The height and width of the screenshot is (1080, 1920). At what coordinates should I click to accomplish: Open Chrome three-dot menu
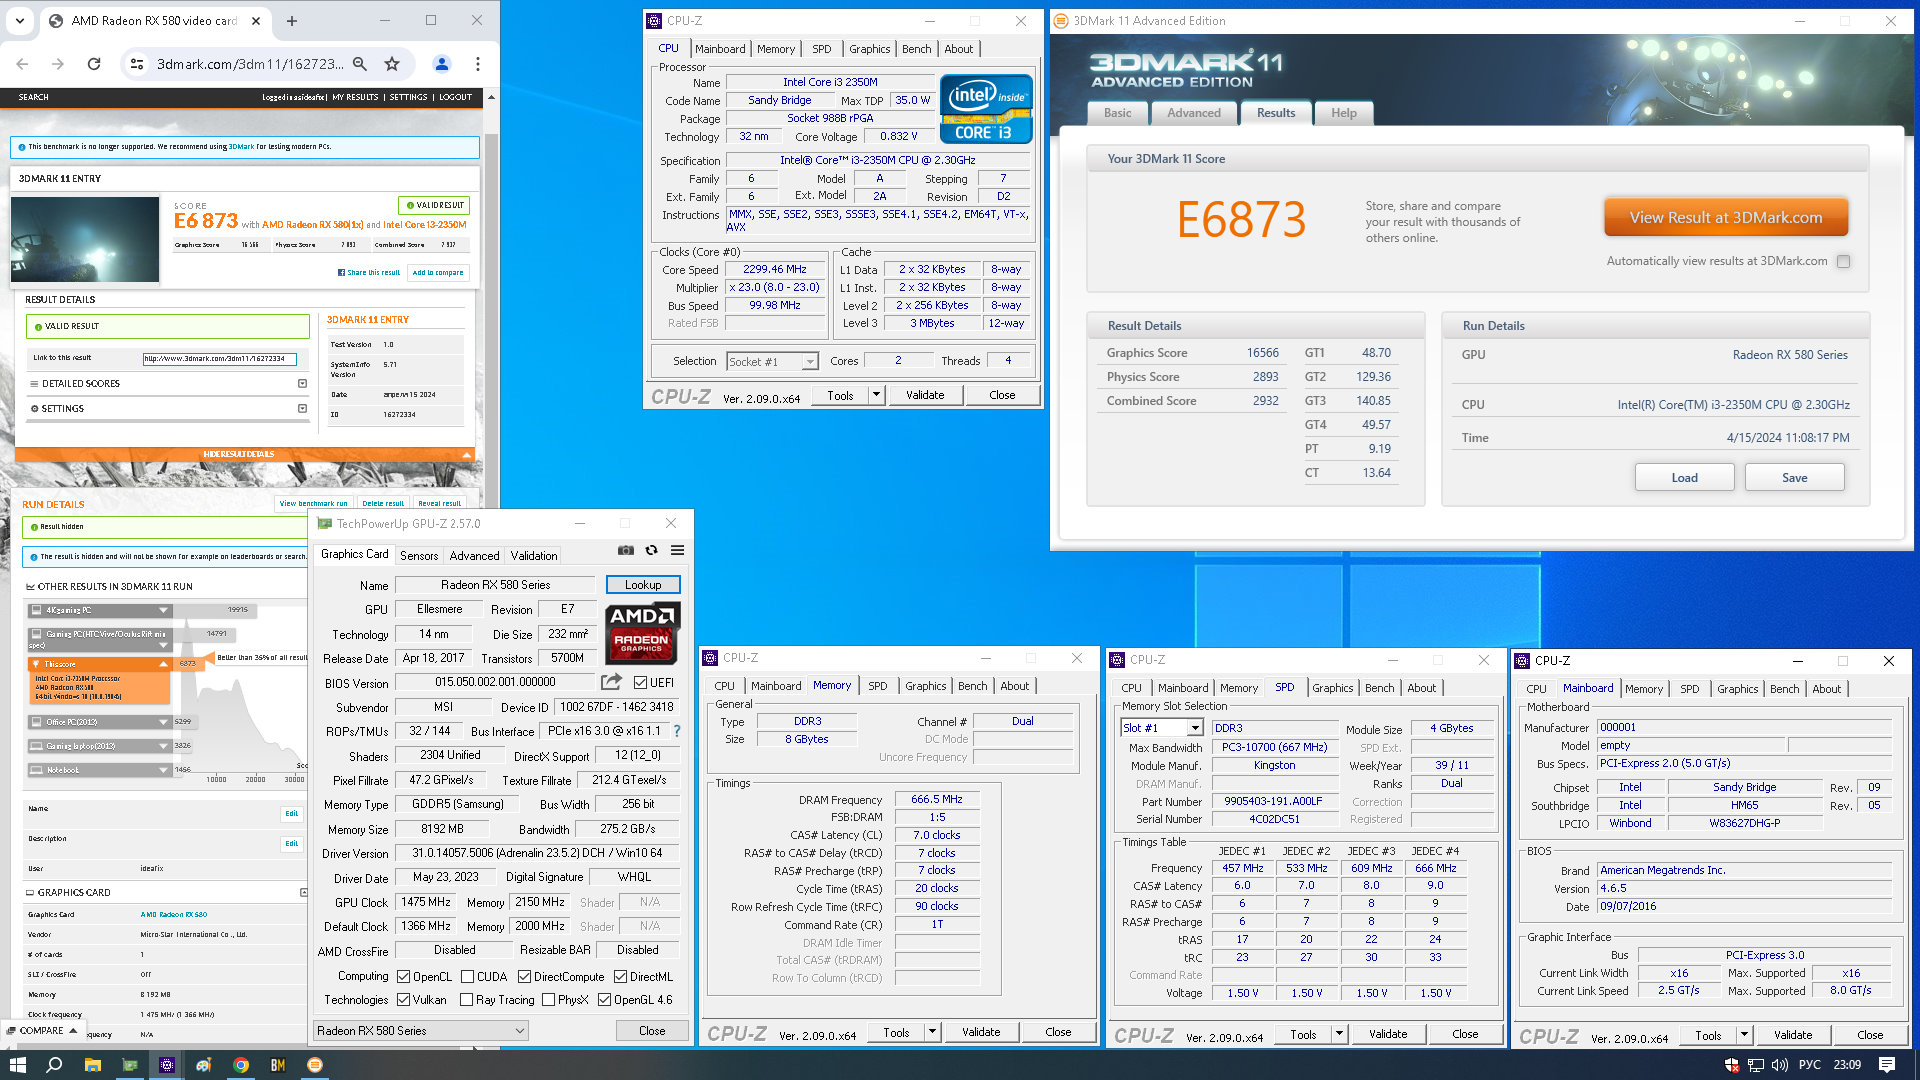coord(478,64)
